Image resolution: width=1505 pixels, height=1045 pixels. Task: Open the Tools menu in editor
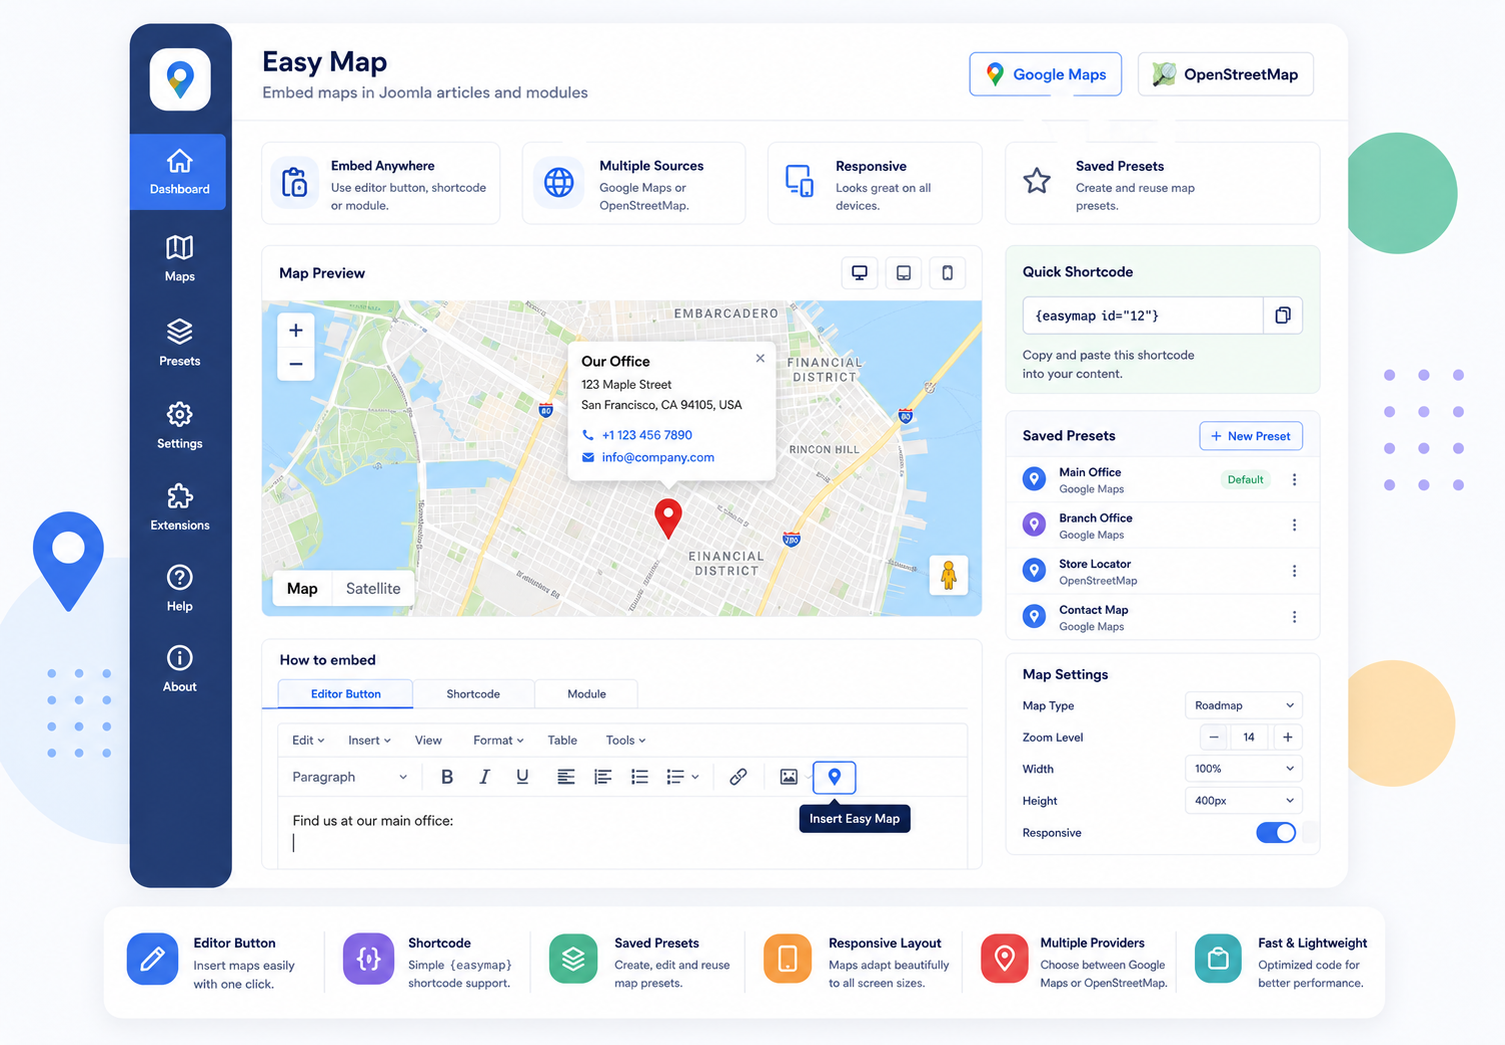pos(626,740)
